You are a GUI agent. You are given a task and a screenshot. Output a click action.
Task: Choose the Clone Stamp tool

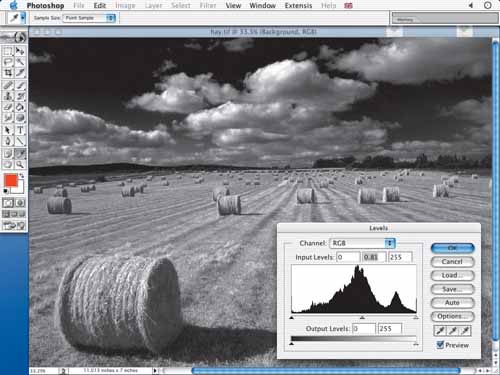(8, 96)
